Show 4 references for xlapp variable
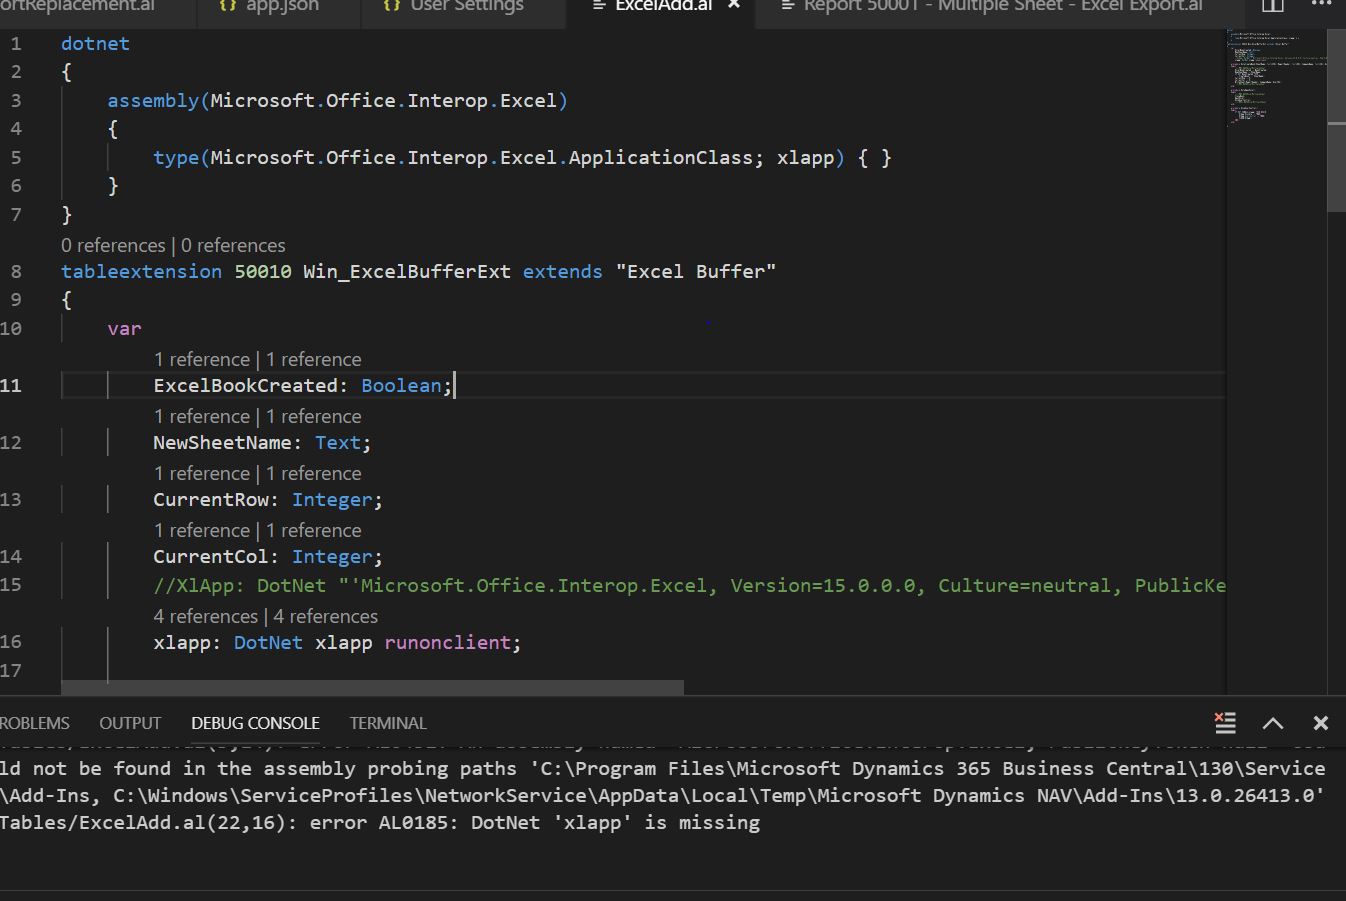The height and width of the screenshot is (901, 1346). (x=205, y=616)
